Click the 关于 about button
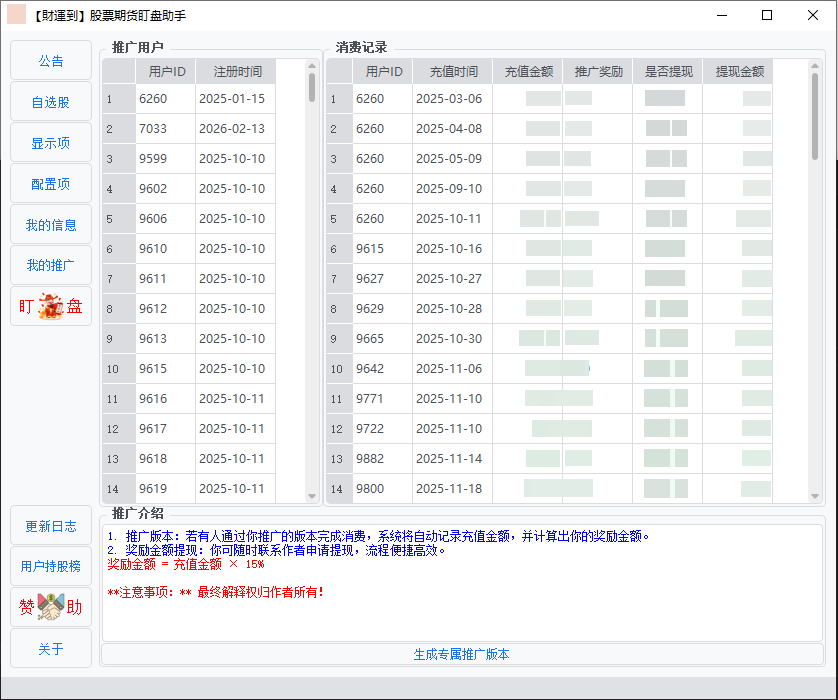The width and height of the screenshot is (838, 700). tap(51, 649)
